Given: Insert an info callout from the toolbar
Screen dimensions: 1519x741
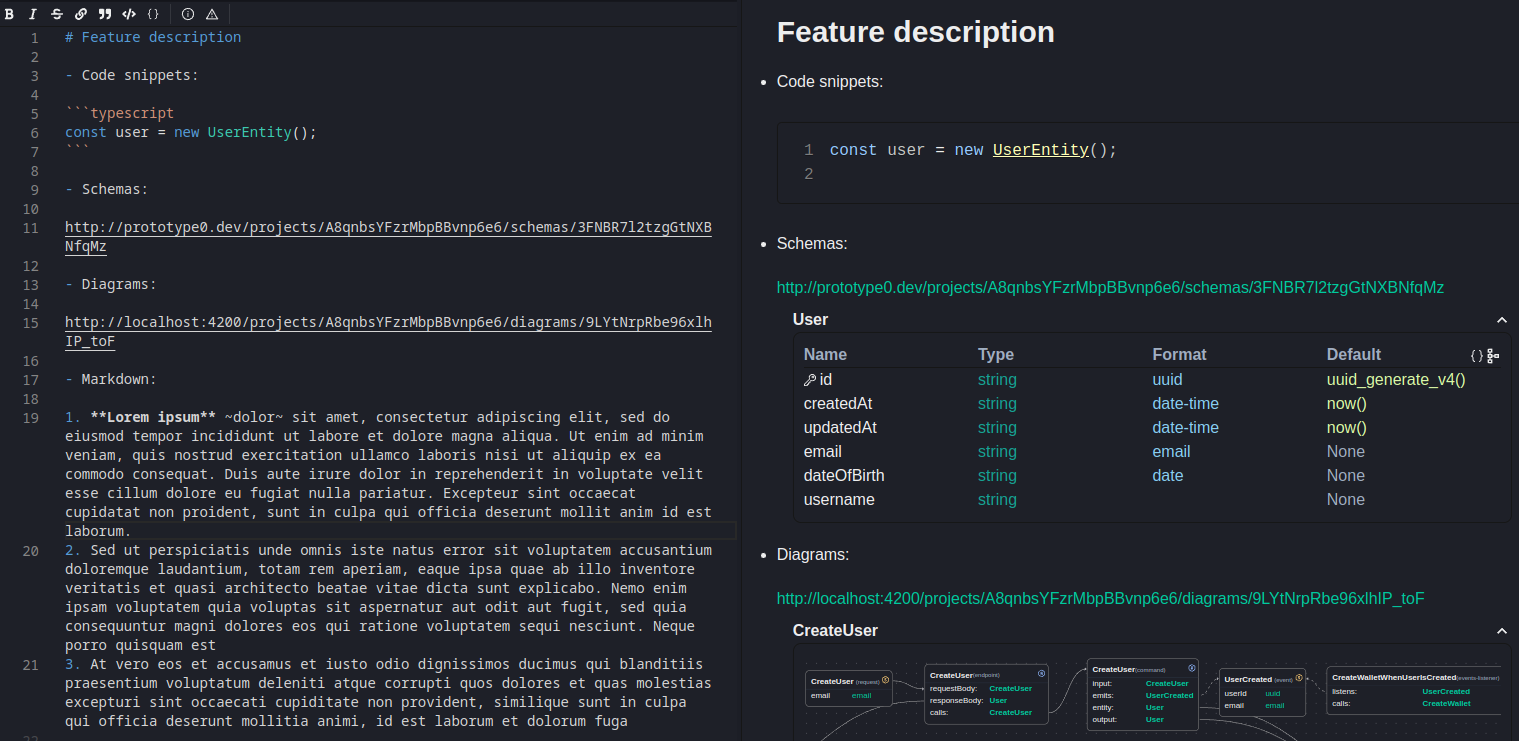Looking at the screenshot, I should 188,14.
